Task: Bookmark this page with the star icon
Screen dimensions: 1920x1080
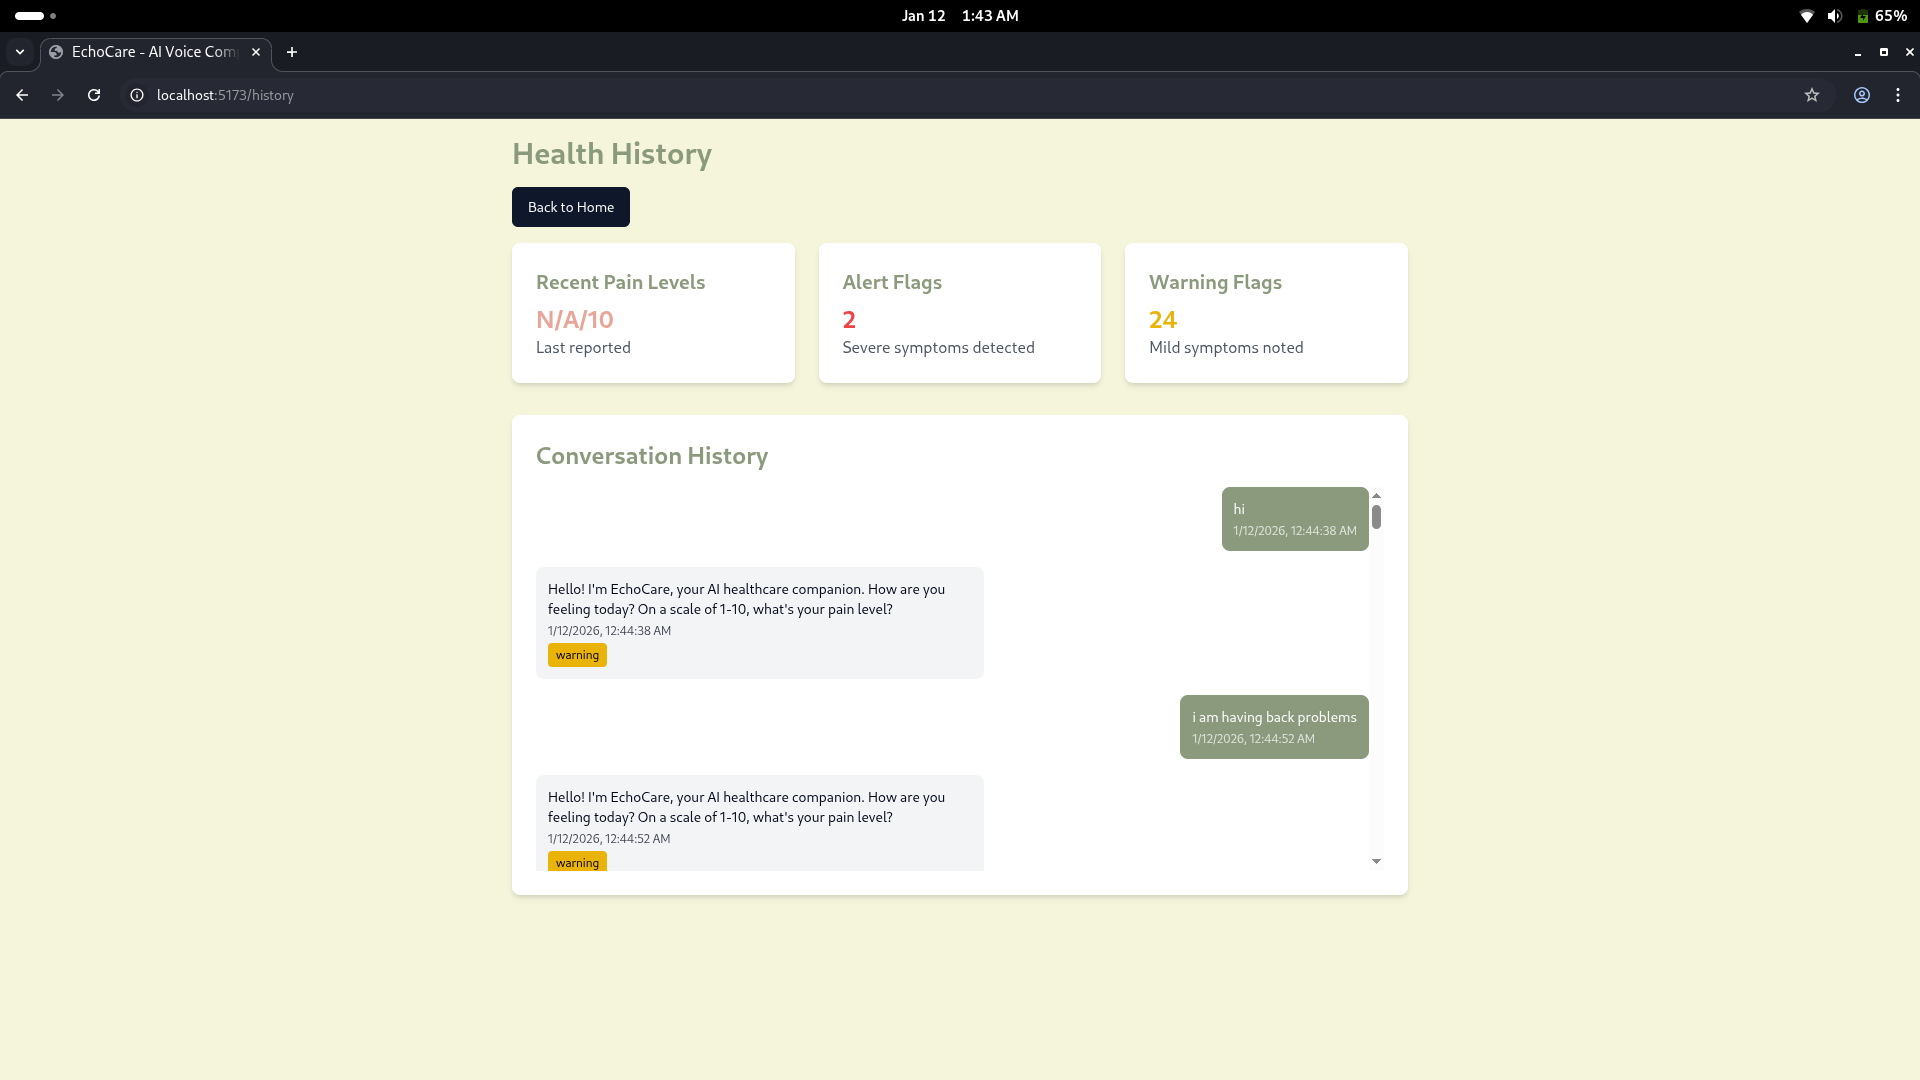Action: tap(1812, 95)
